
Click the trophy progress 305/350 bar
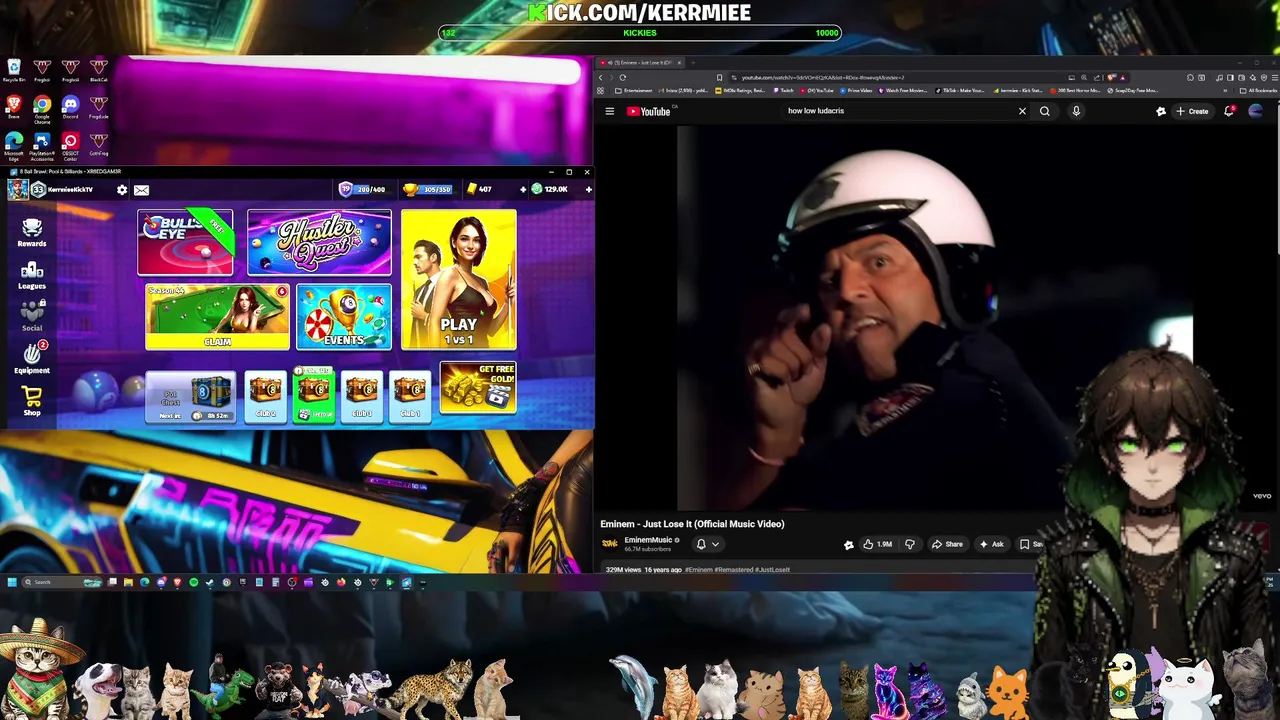coord(428,189)
